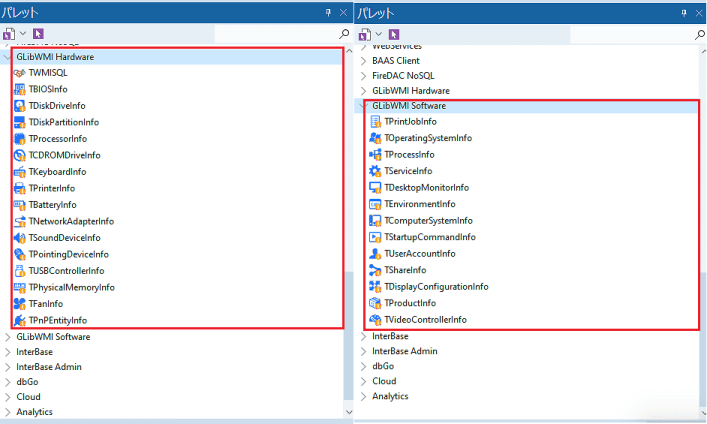Click left palette scrollbar down arrow
Screen dimensions: 707x424
[349, 412]
